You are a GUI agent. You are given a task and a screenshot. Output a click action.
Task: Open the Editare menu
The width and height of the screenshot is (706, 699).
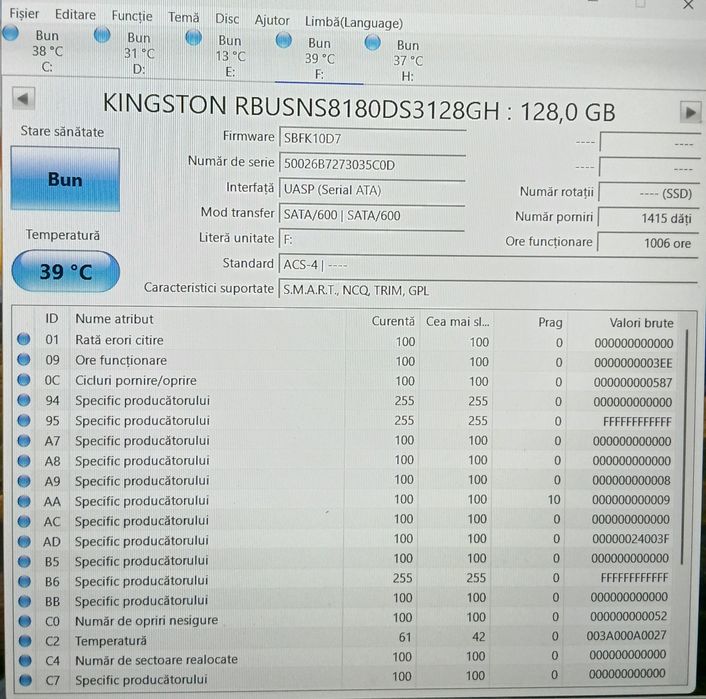click(75, 15)
